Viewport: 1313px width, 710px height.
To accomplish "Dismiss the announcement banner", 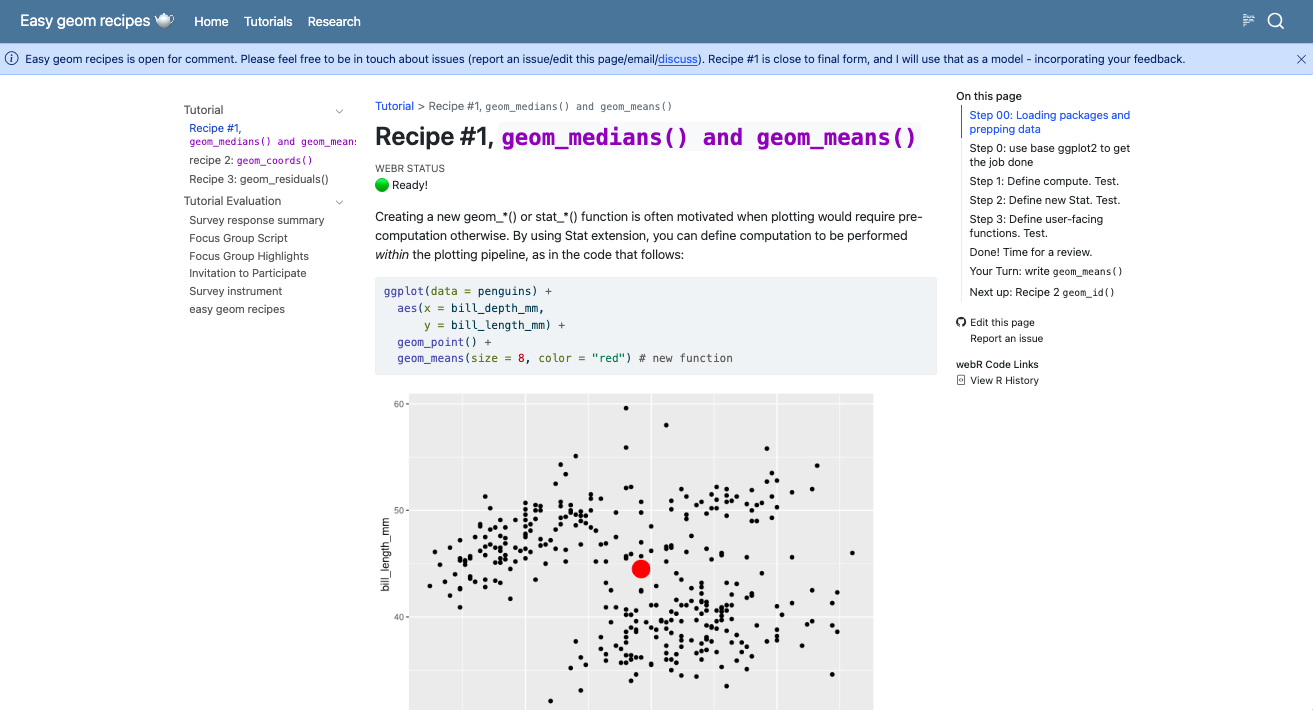I will click(x=1301, y=59).
